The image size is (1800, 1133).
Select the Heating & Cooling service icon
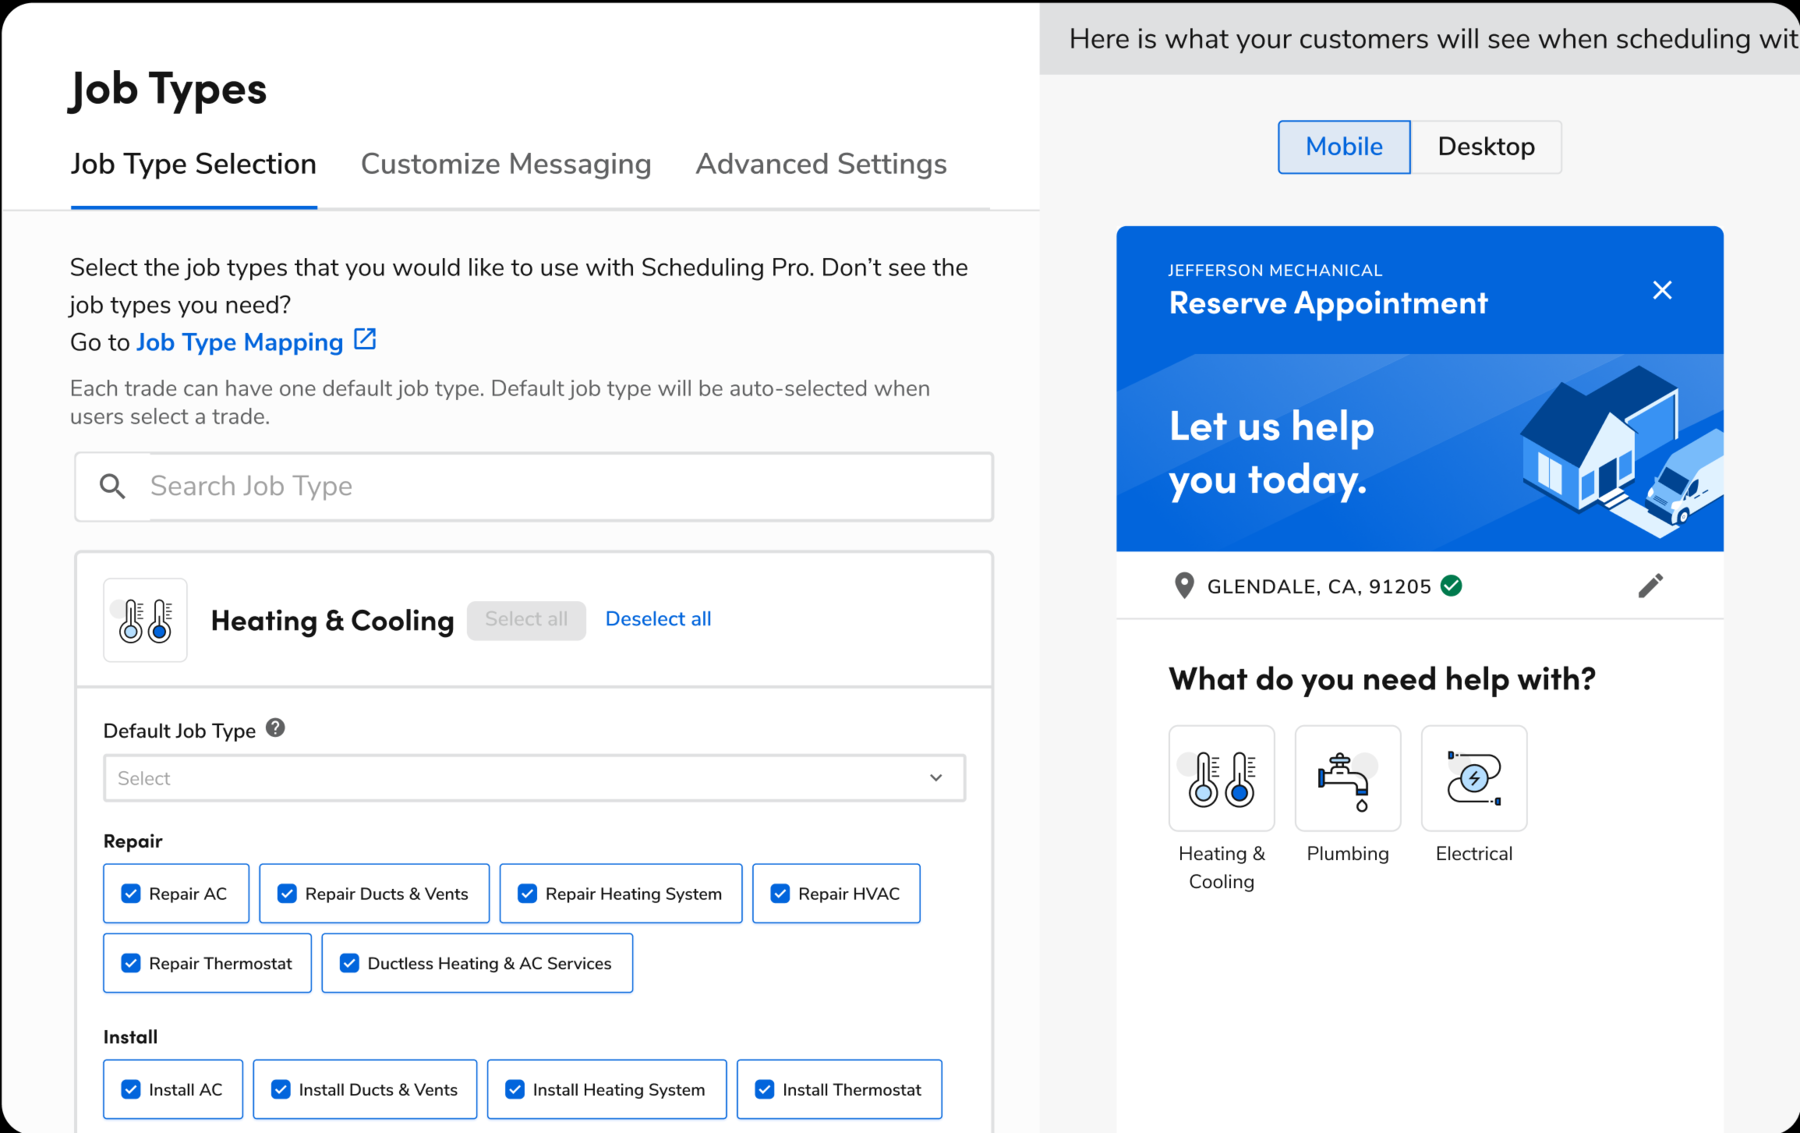pyautogui.click(x=1221, y=778)
